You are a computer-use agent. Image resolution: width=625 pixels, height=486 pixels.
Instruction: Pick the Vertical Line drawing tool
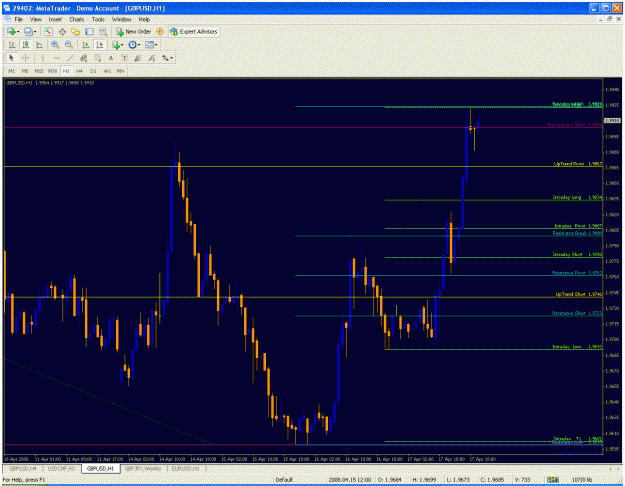pos(42,58)
